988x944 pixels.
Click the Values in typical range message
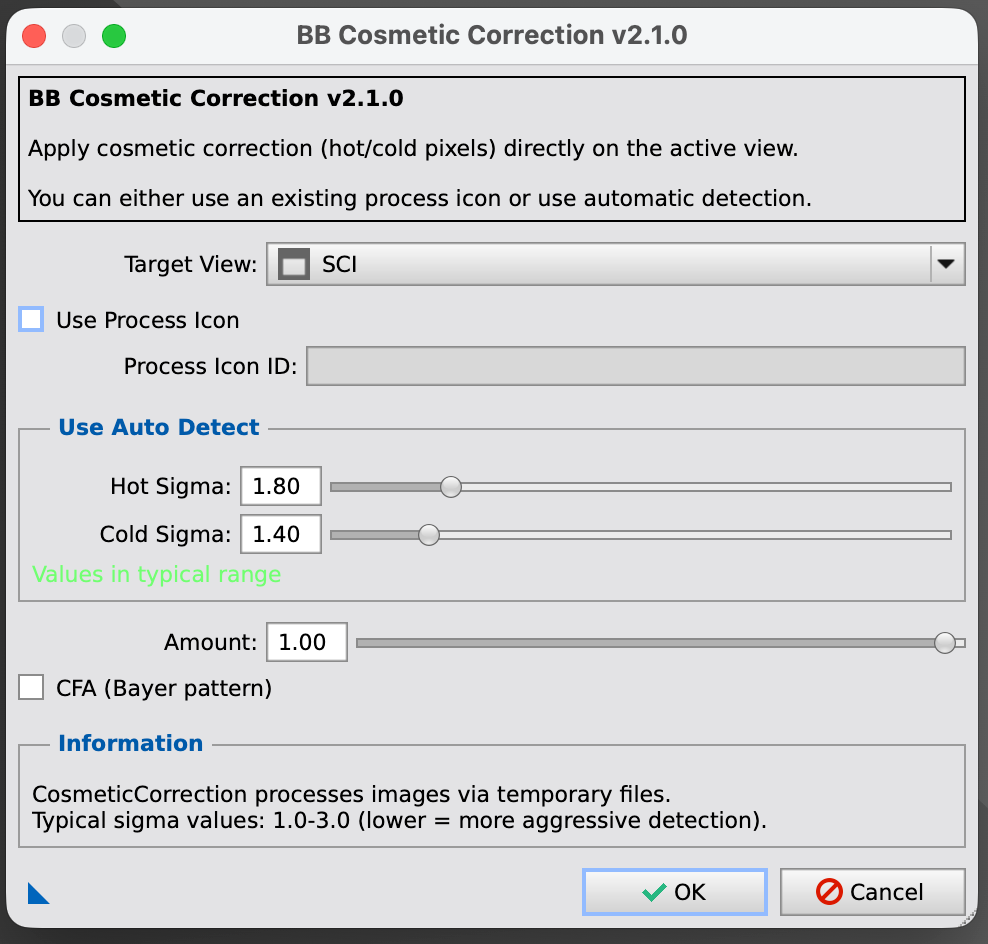pos(156,575)
